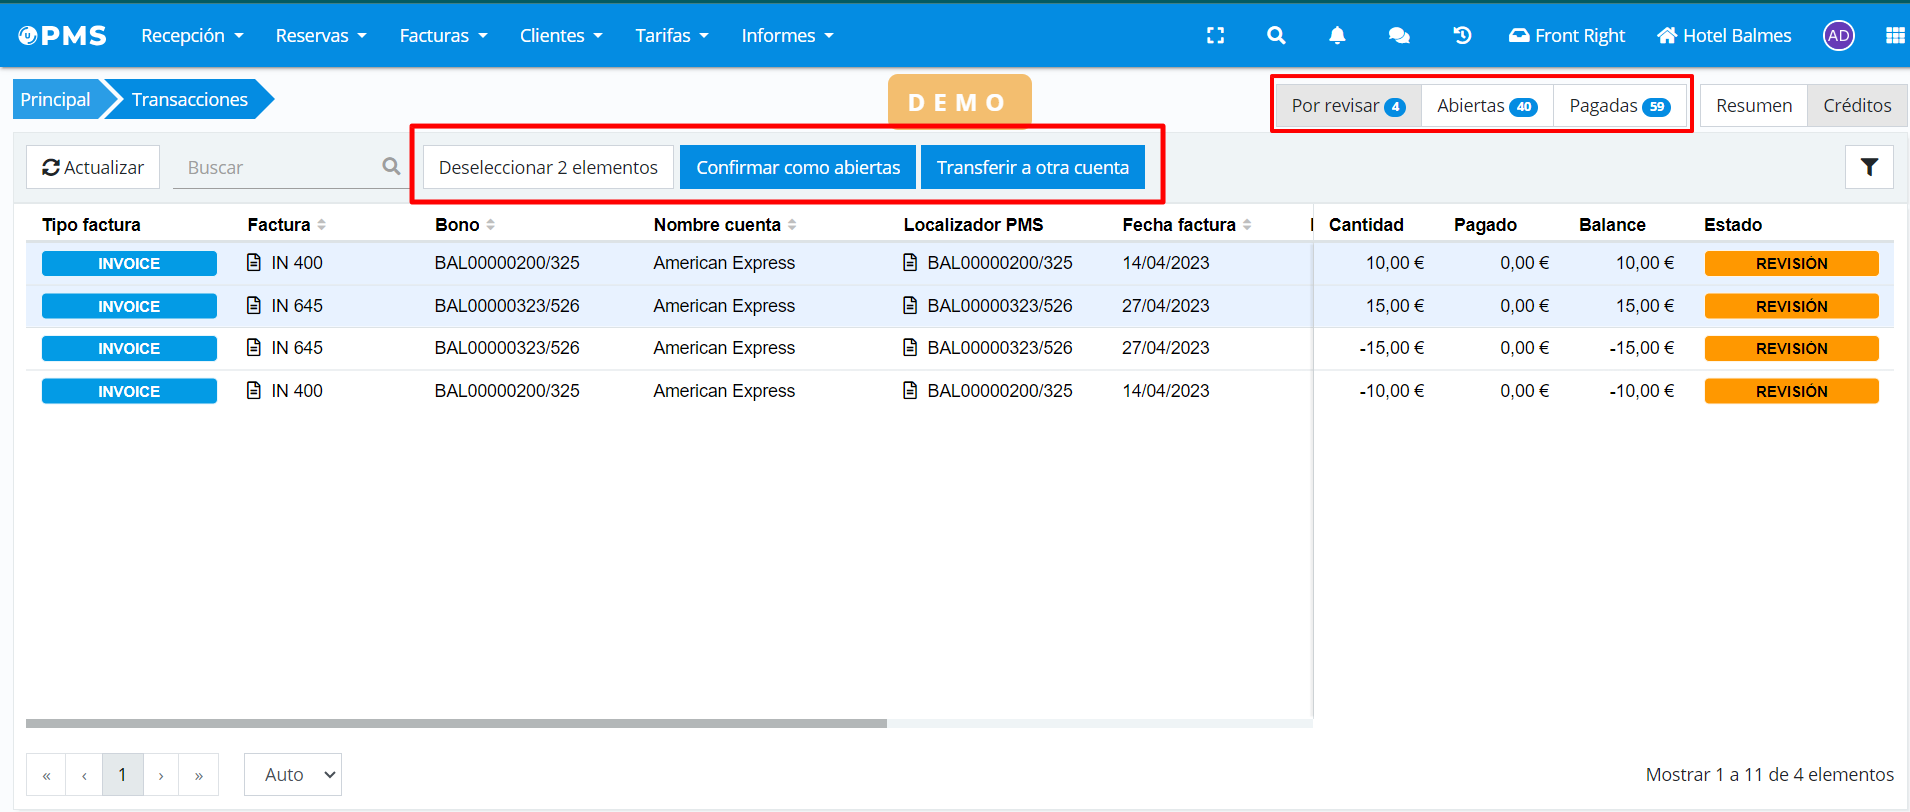Click the horizontal table scrollbar
1910x812 pixels.
click(x=456, y=723)
